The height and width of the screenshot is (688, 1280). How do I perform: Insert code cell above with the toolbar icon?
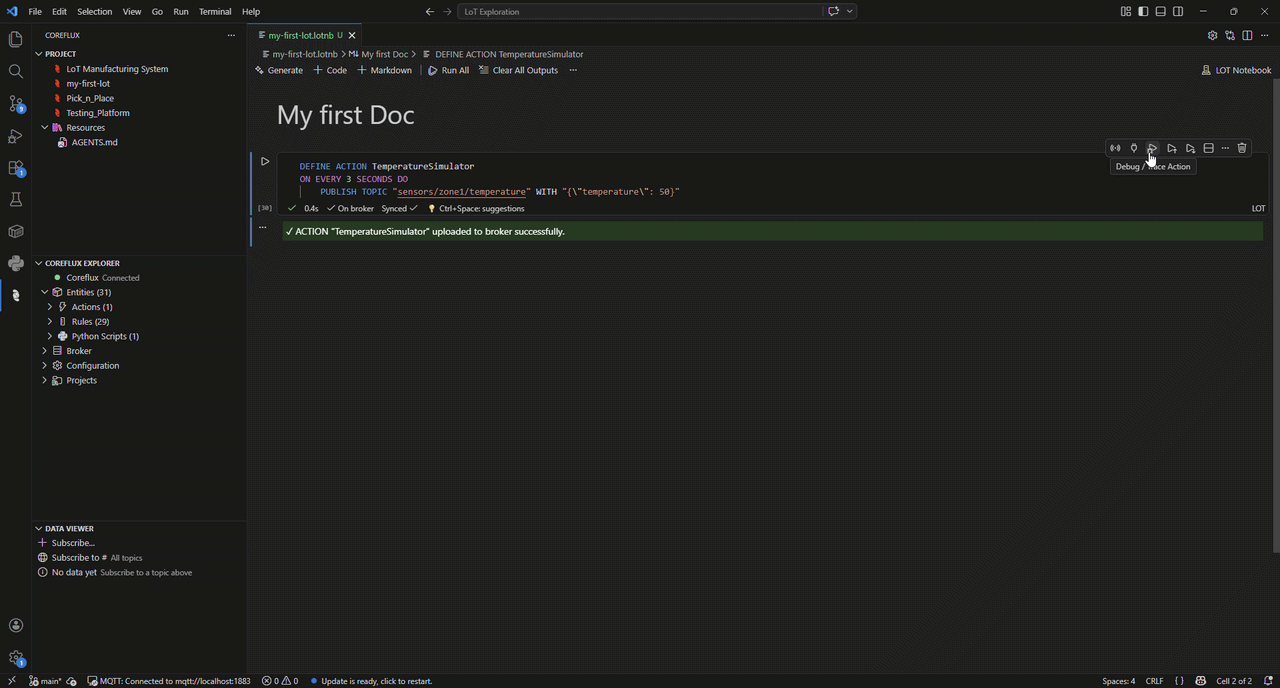(x=1171, y=148)
